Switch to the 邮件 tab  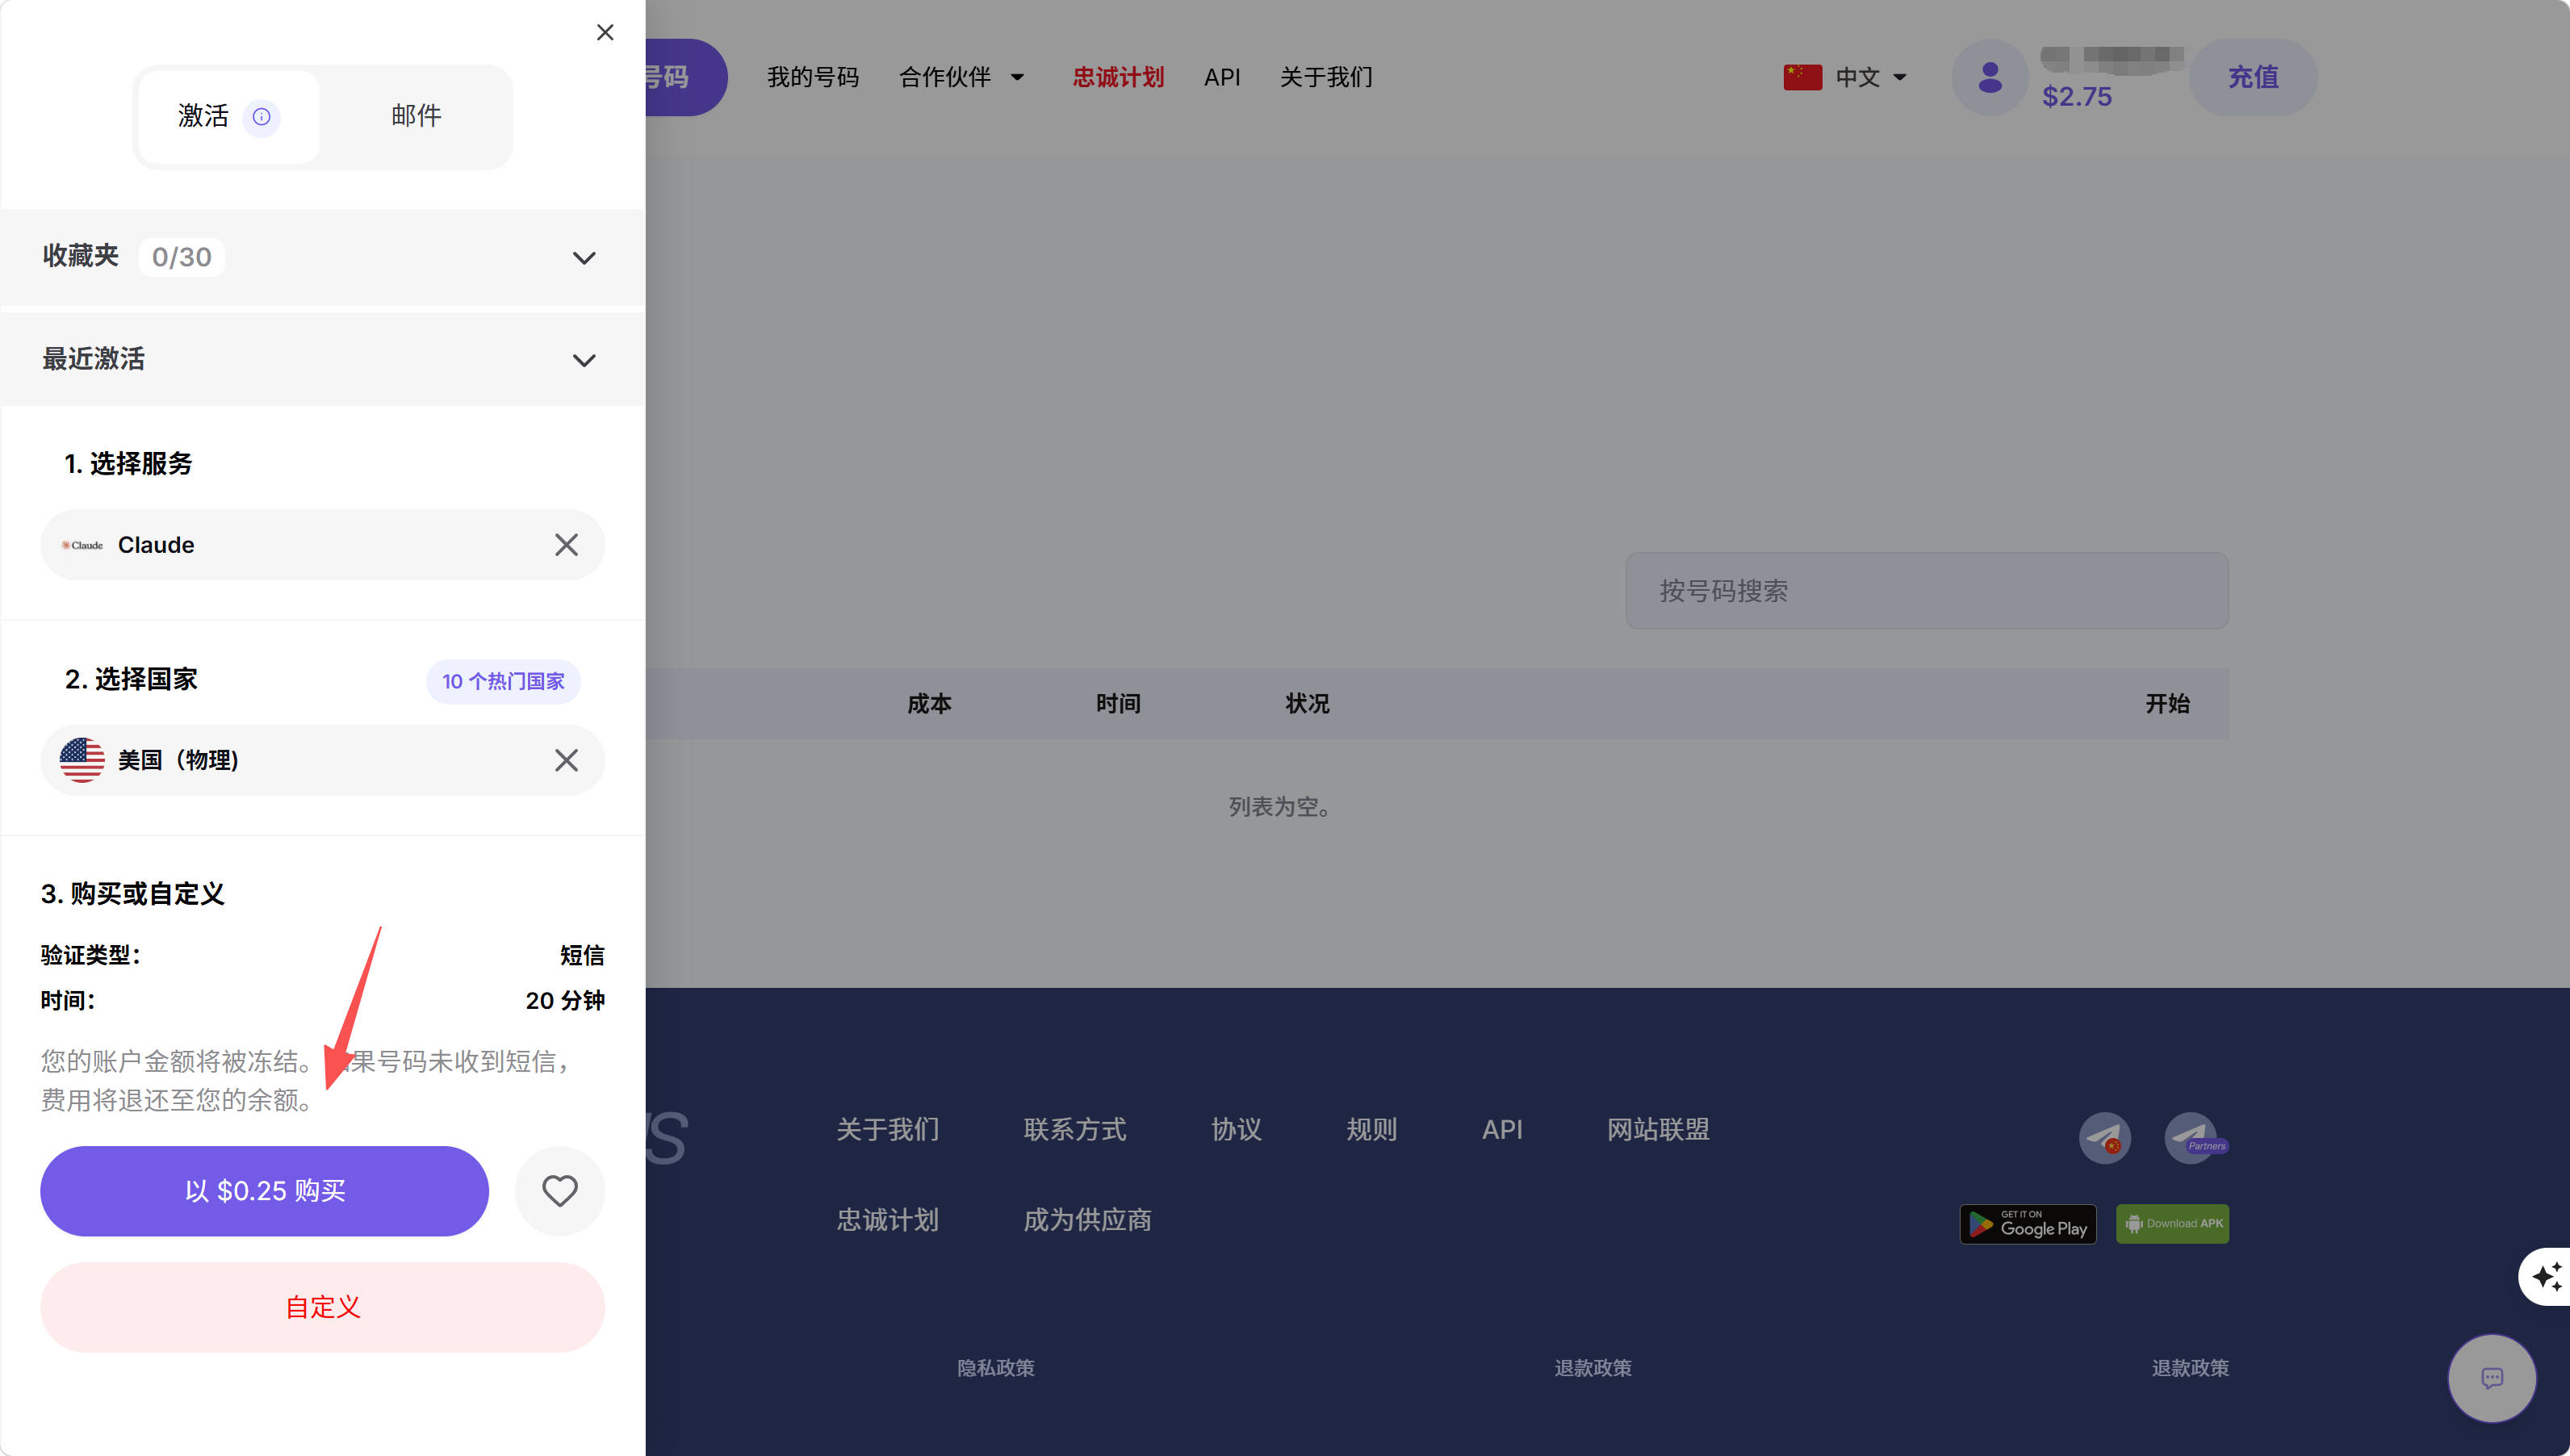click(x=416, y=116)
